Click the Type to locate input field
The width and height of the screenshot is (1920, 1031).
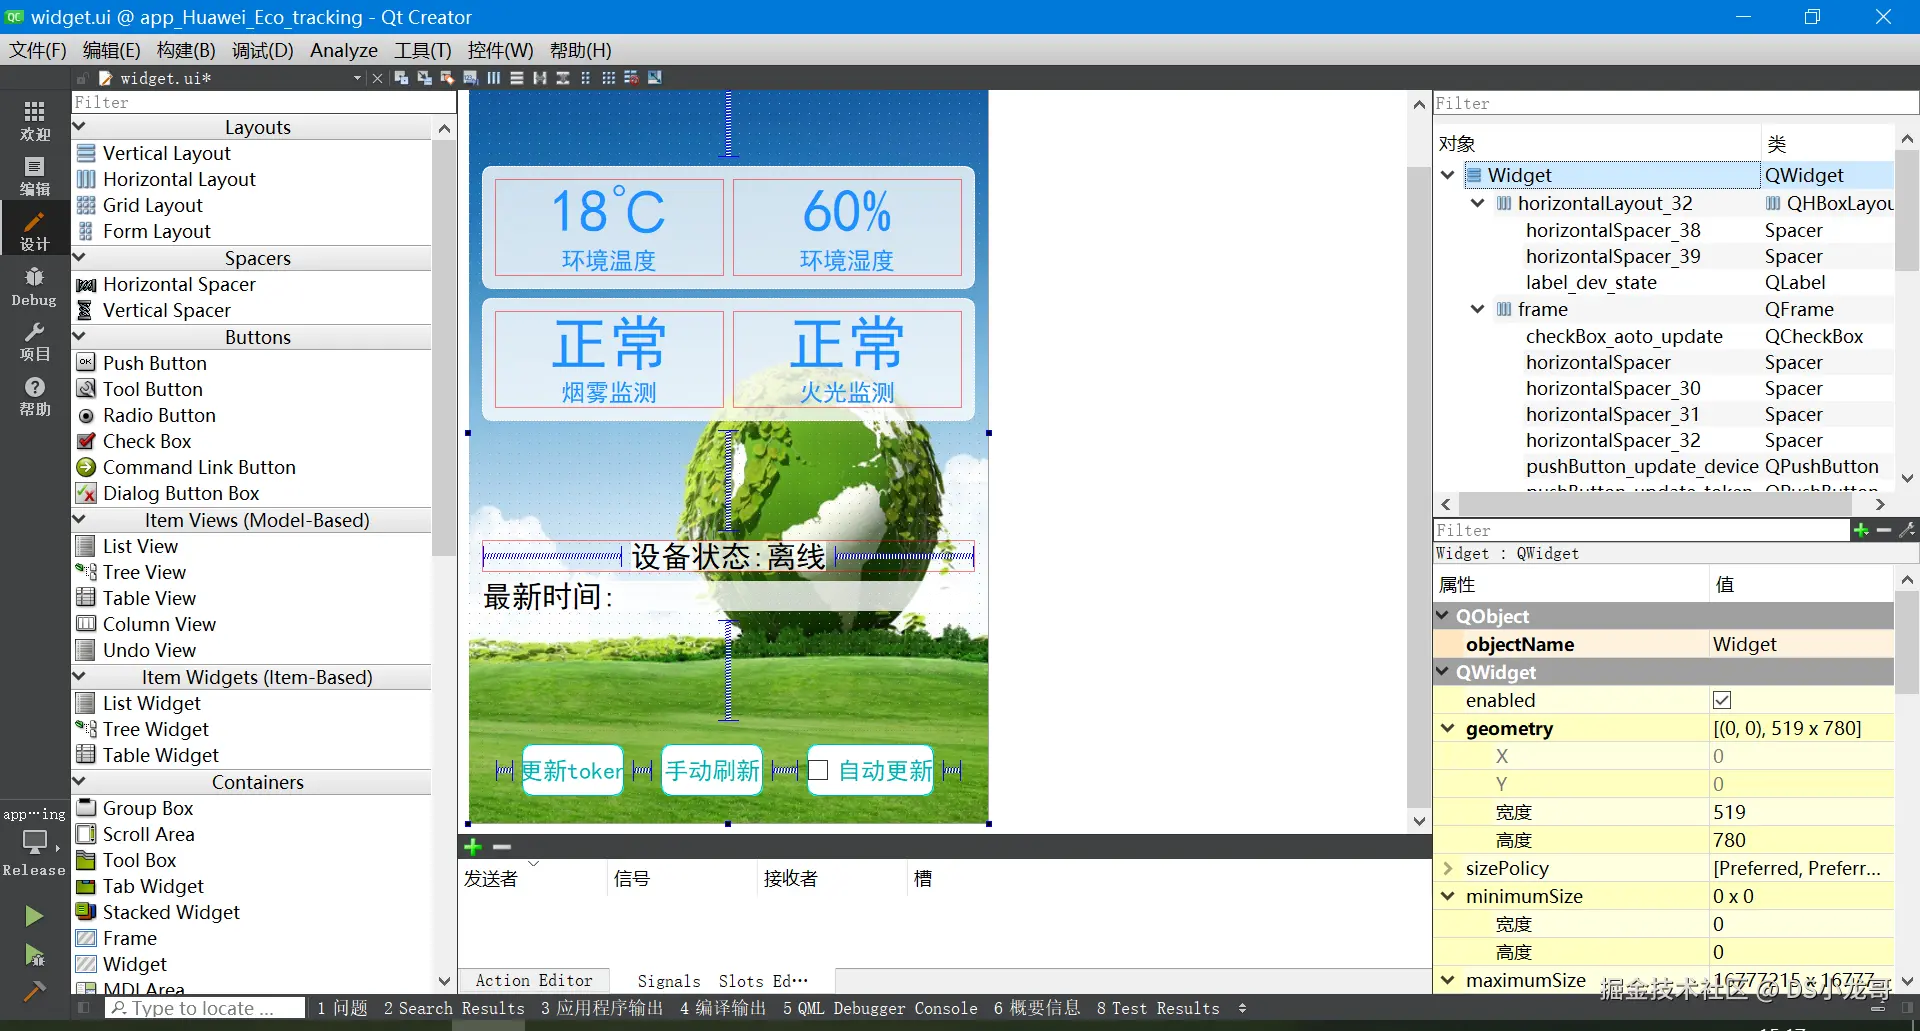205,1008
